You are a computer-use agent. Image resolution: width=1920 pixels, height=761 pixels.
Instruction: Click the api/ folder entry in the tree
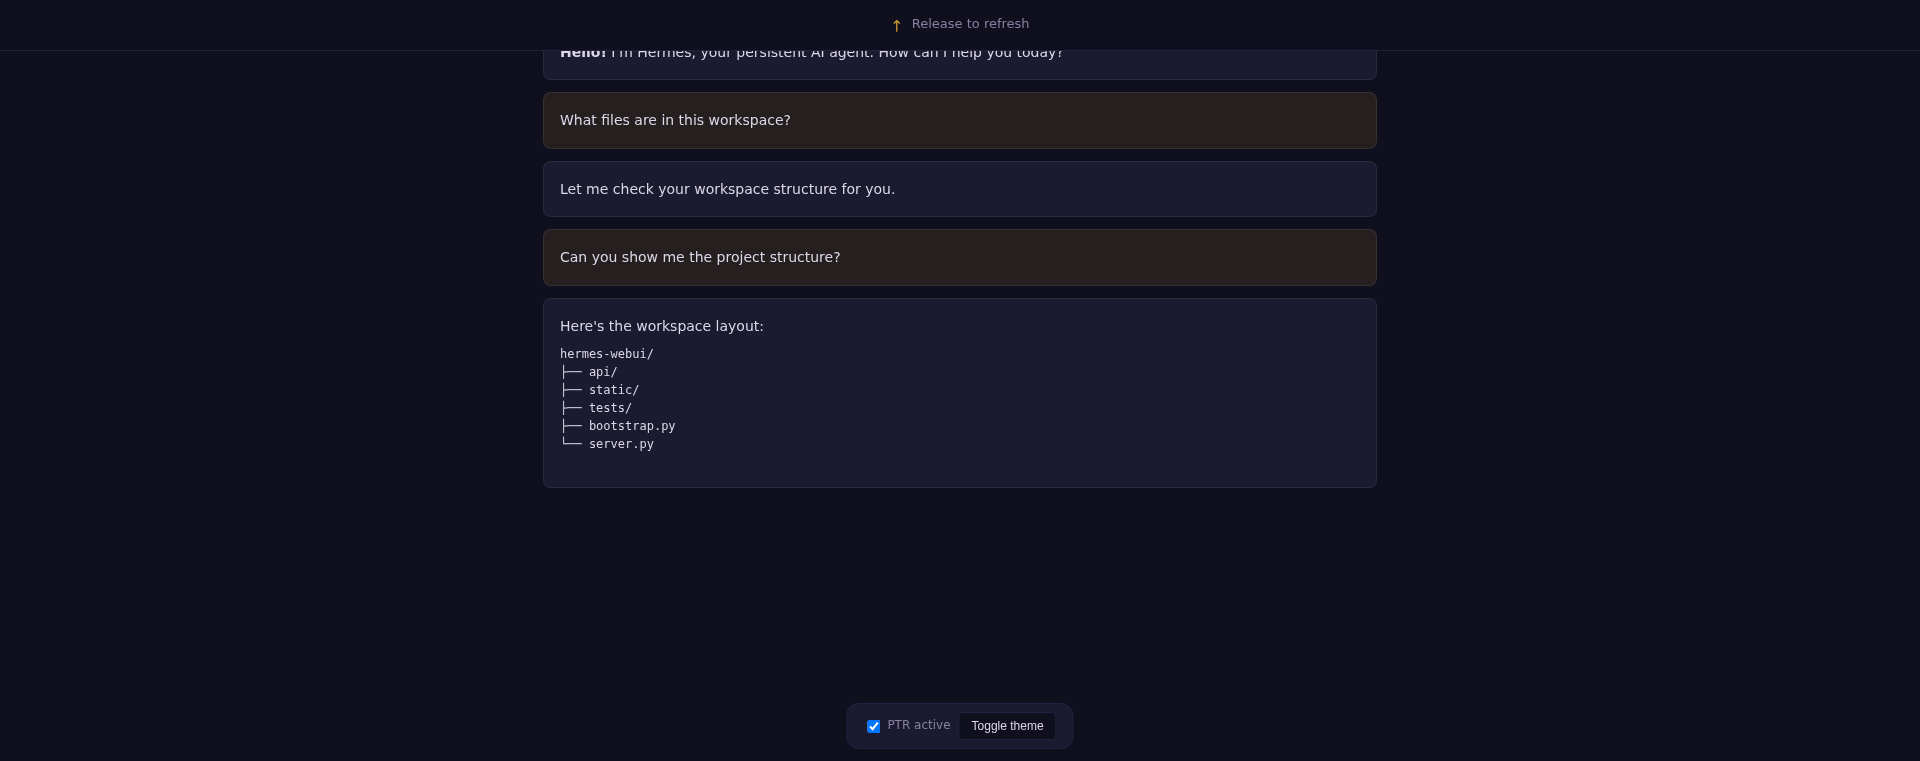point(603,372)
